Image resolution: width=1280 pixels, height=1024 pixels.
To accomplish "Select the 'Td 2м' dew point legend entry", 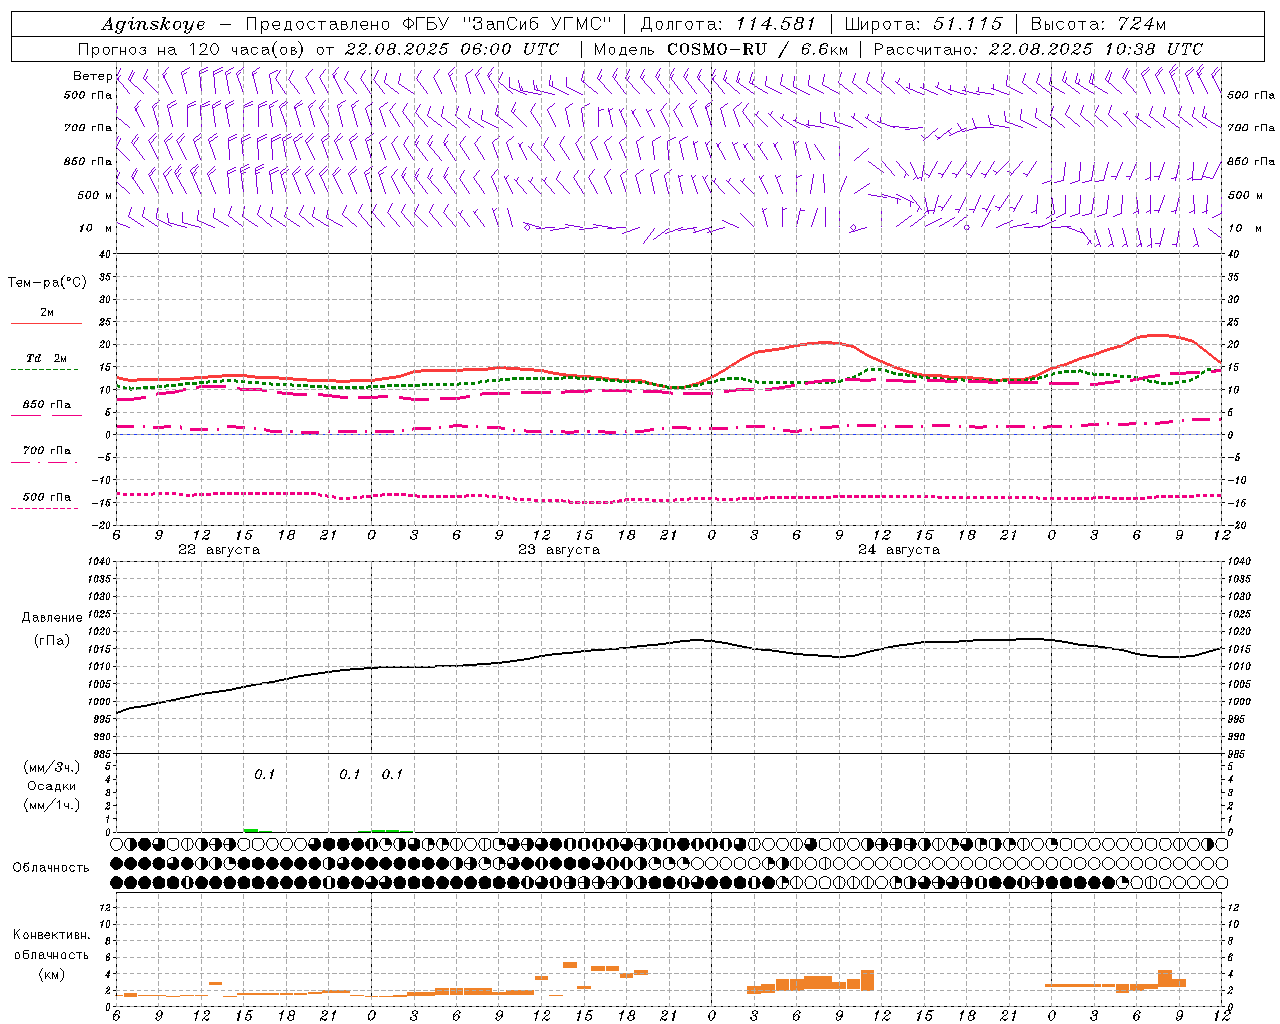I will [x=47, y=358].
